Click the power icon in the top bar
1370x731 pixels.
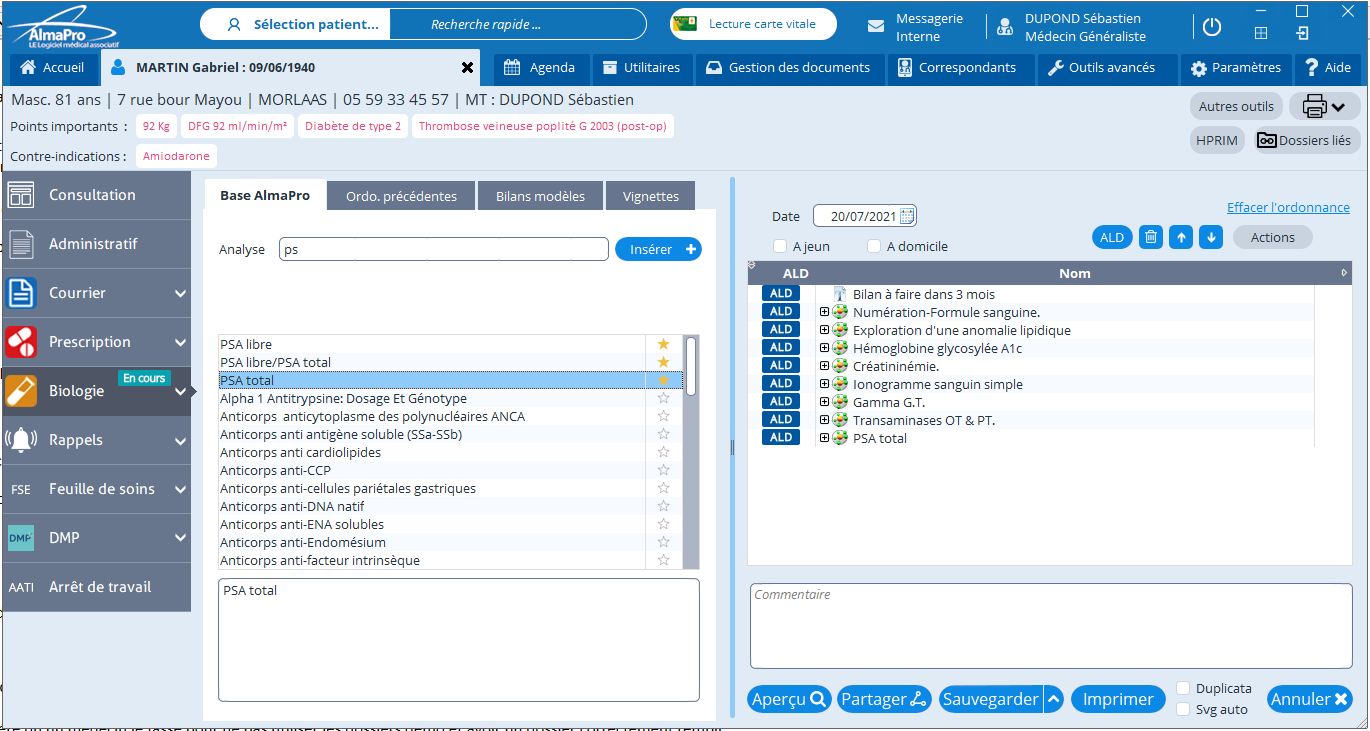pos(1212,27)
